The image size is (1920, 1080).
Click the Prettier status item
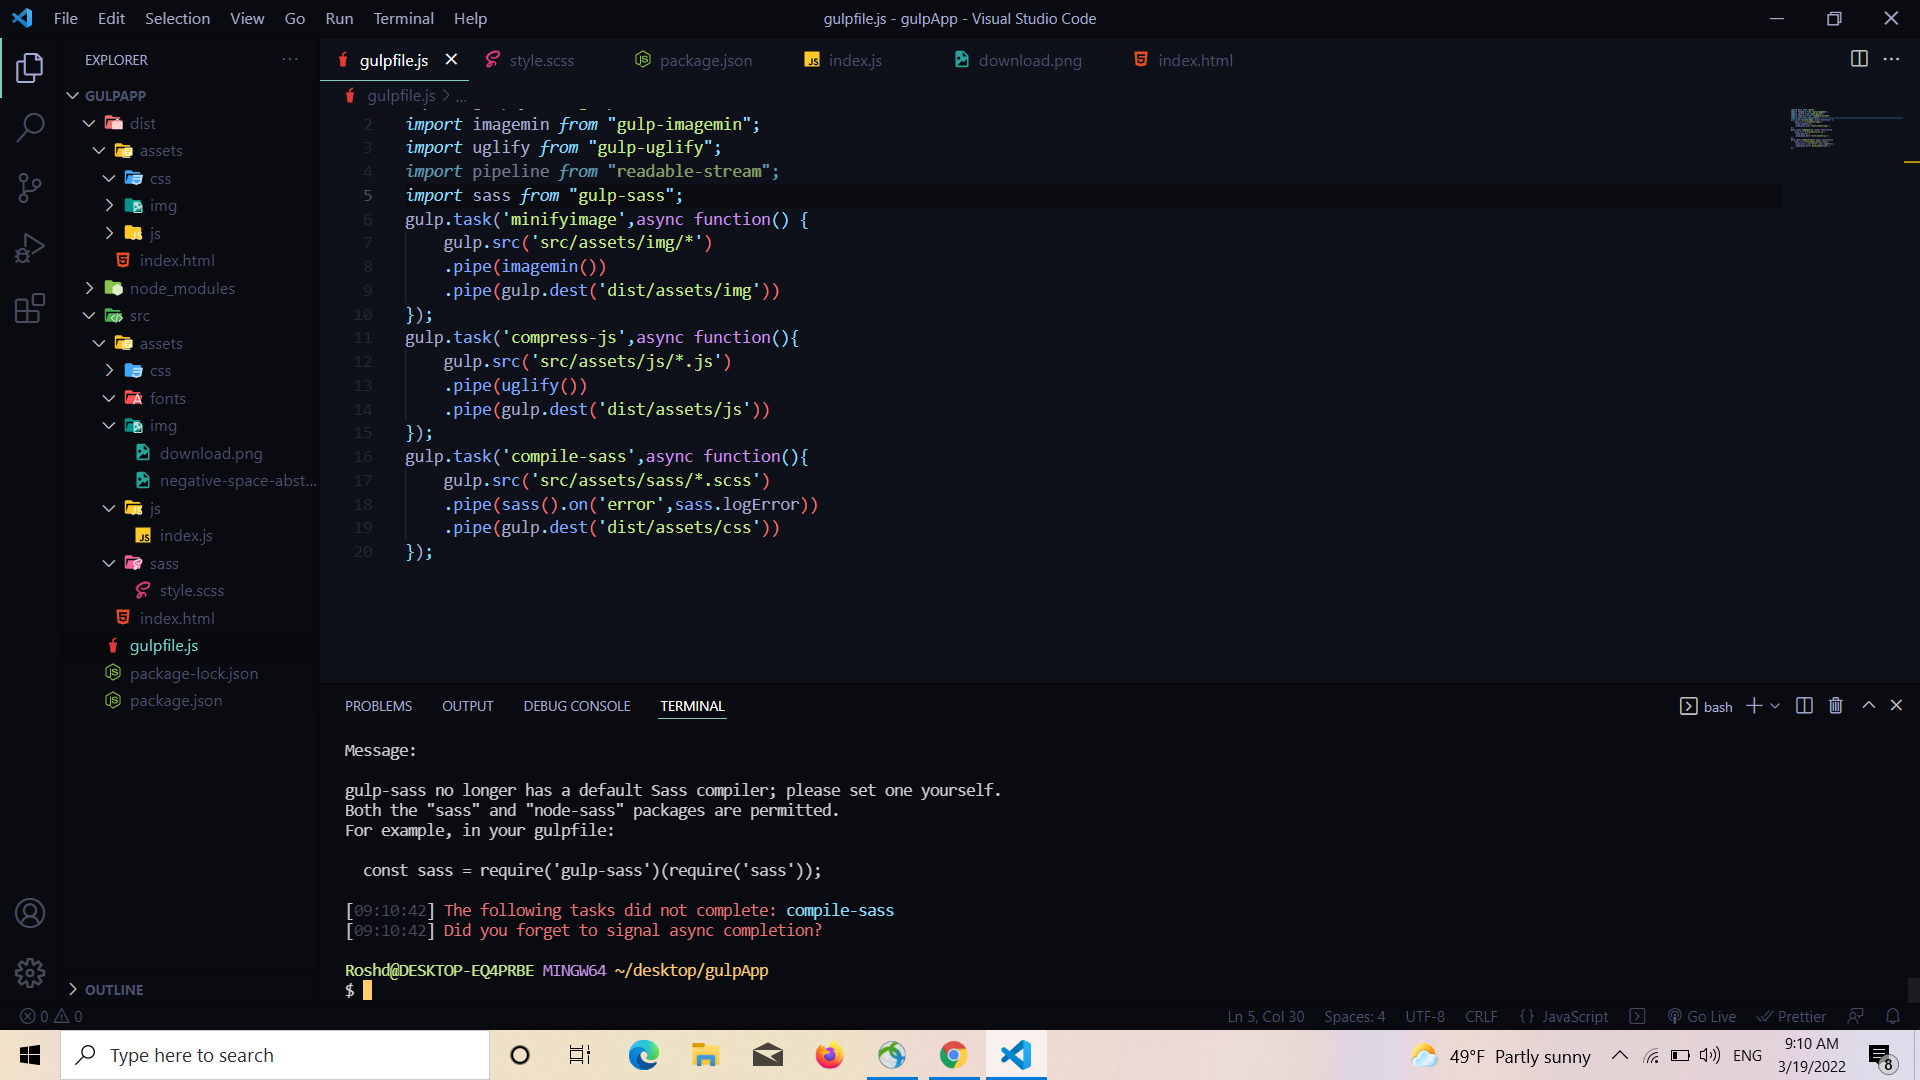1791,1016
